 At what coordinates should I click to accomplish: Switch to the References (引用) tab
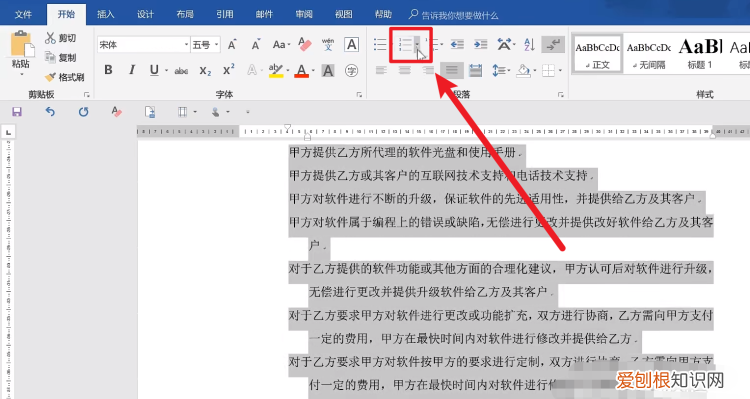[x=224, y=14]
